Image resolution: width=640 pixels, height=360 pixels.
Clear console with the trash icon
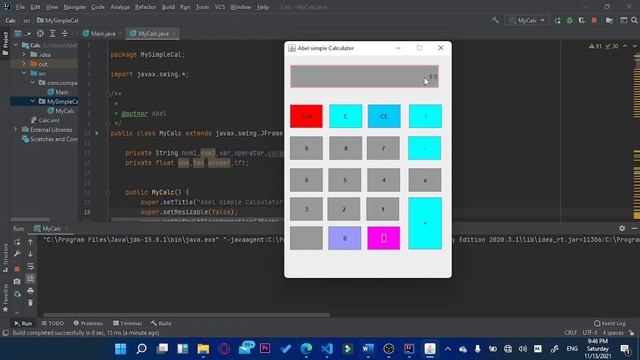coord(30,303)
